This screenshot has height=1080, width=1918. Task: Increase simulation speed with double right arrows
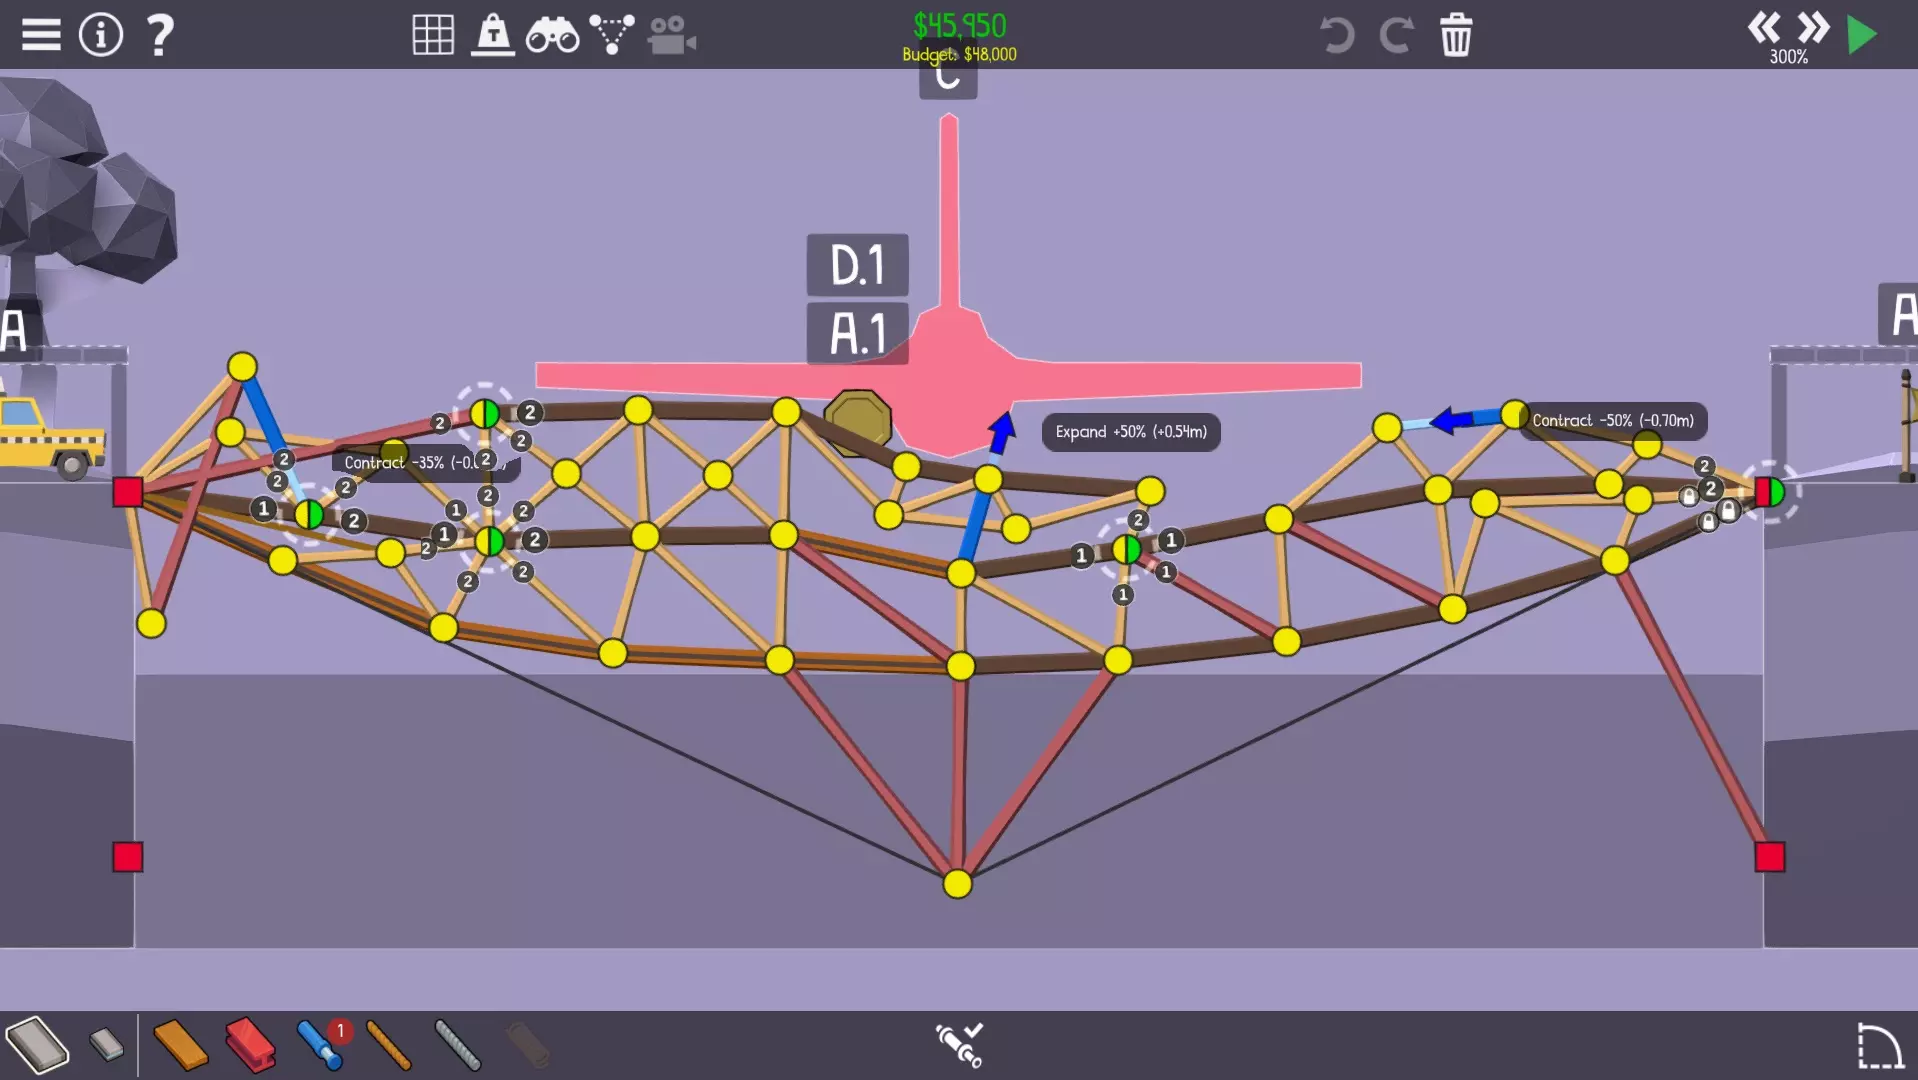1813,27
